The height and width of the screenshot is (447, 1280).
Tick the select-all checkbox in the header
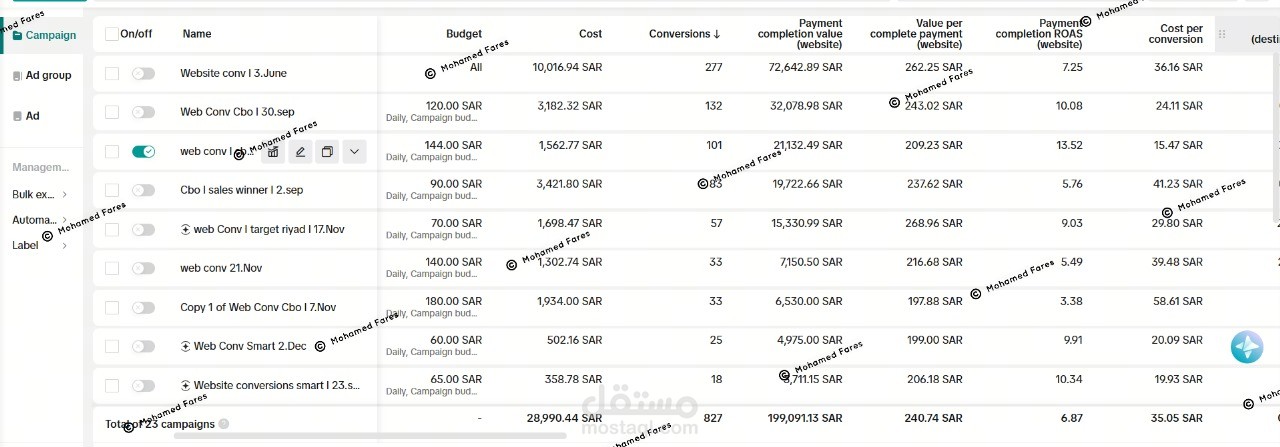click(111, 34)
